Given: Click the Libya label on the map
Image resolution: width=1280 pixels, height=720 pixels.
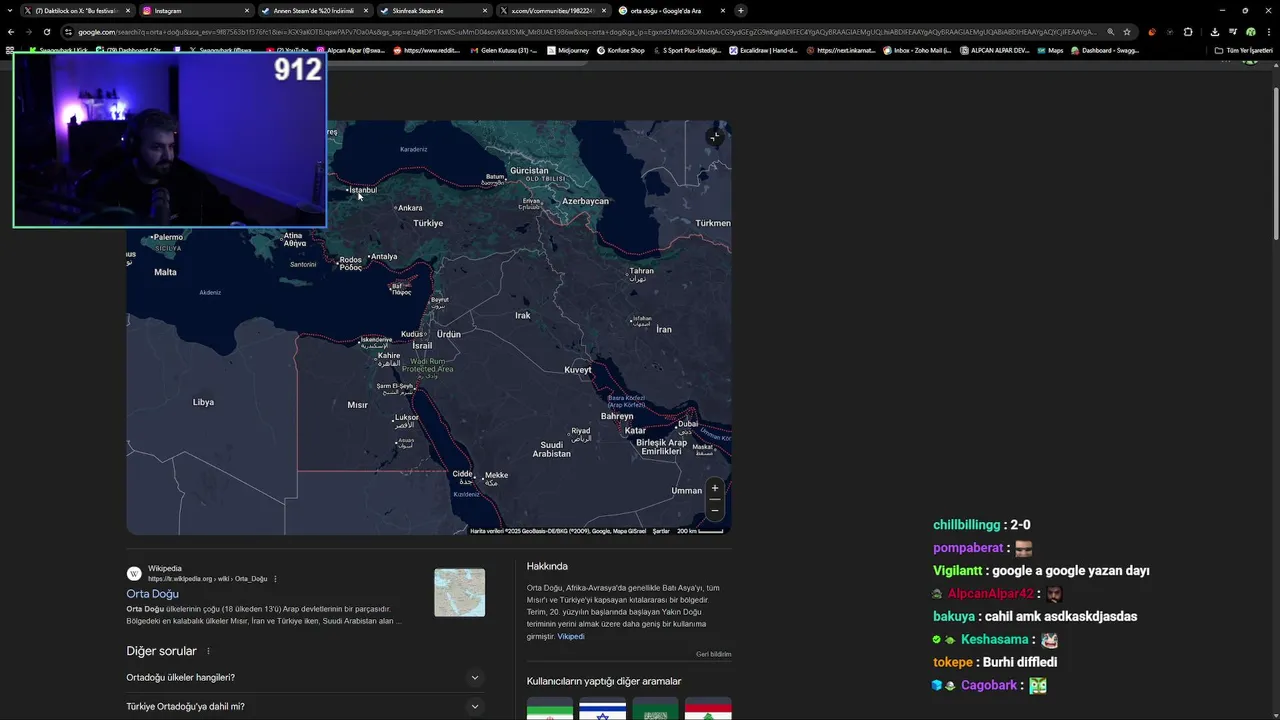Looking at the screenshot, I should [203, 402].
